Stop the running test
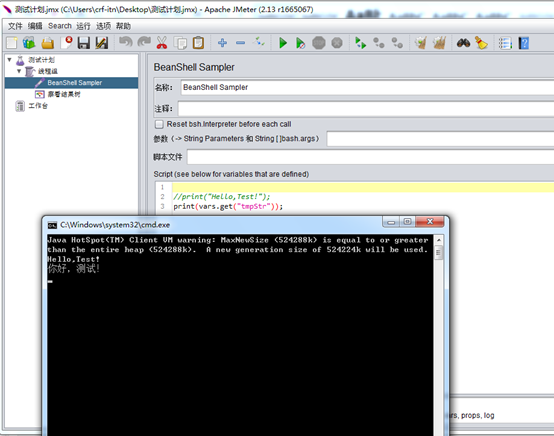554x436 pixels. tap(319, 43)
